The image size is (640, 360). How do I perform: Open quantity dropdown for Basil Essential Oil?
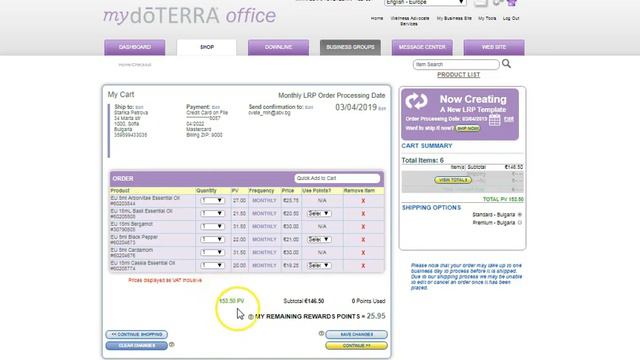[x=212, y=213]
